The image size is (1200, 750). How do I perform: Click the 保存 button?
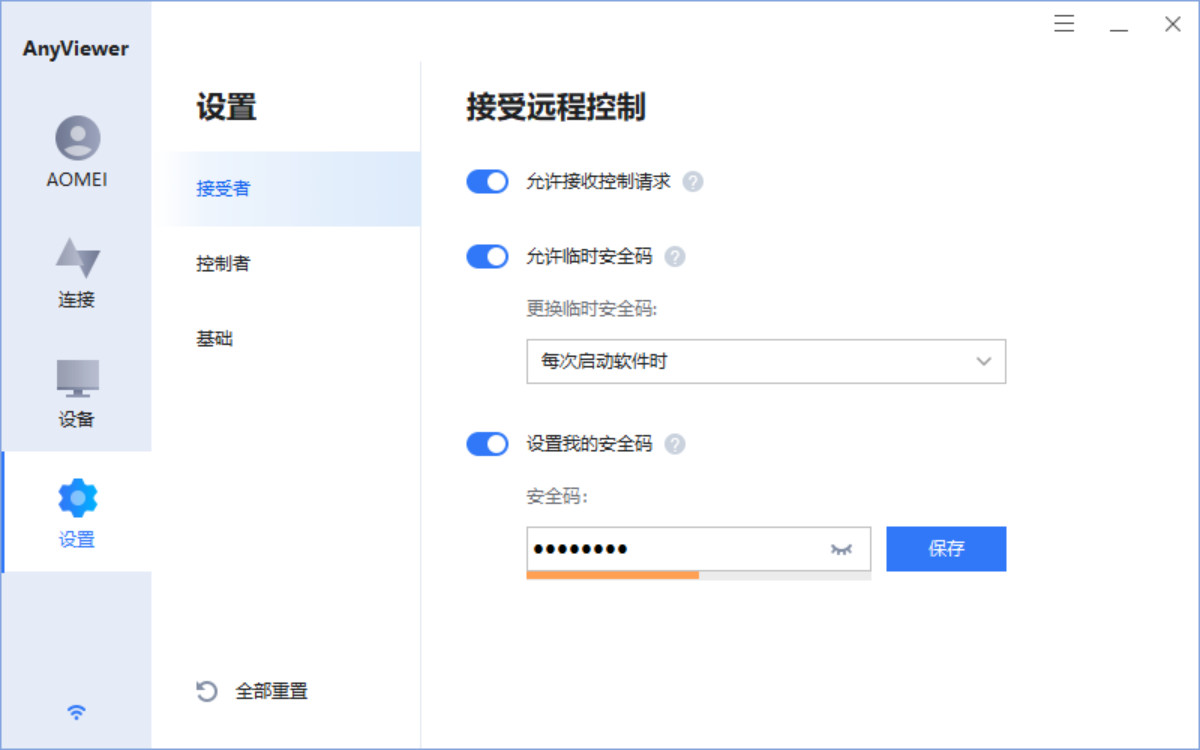(x=946, y=549)
